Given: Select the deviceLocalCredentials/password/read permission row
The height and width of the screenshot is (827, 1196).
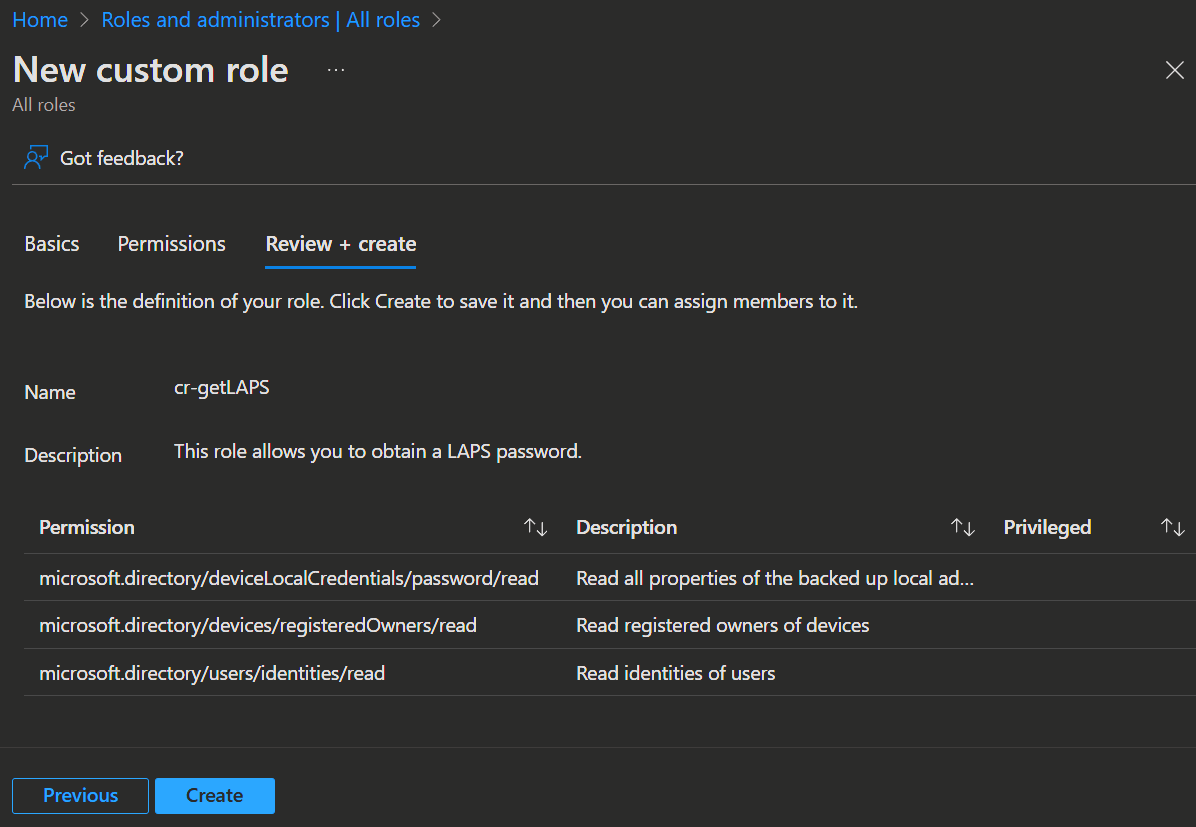Looking at the screenshot, I should tap(289, 578).
